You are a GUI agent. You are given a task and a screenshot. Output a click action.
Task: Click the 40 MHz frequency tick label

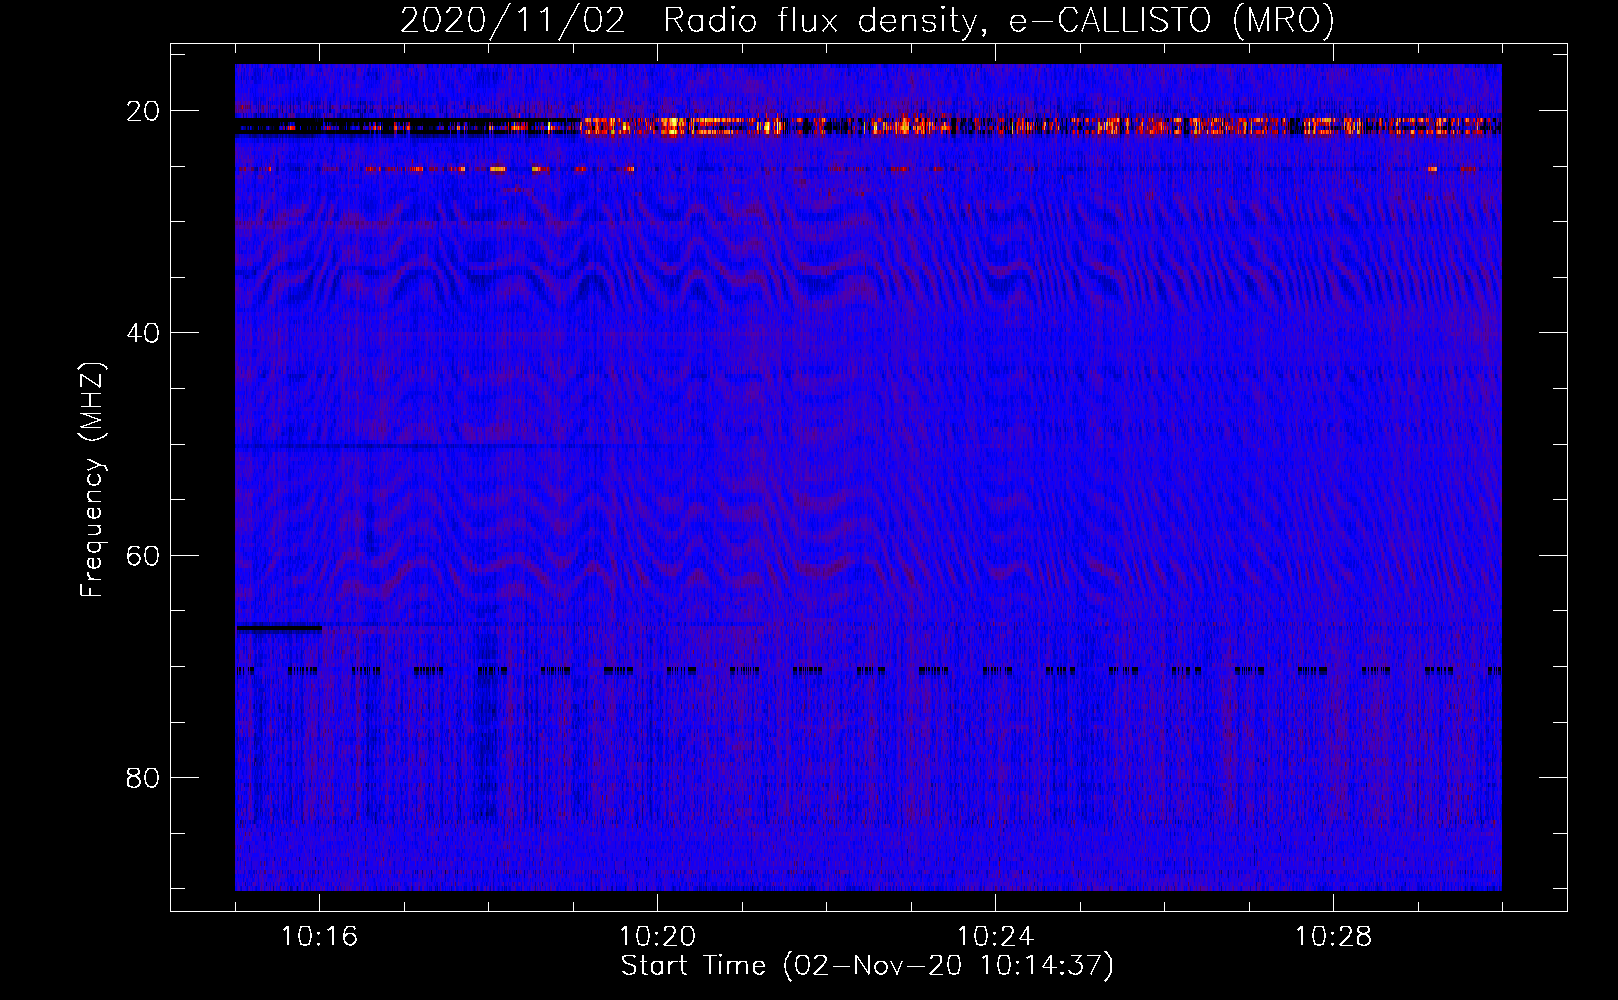[x=143, y=333]
